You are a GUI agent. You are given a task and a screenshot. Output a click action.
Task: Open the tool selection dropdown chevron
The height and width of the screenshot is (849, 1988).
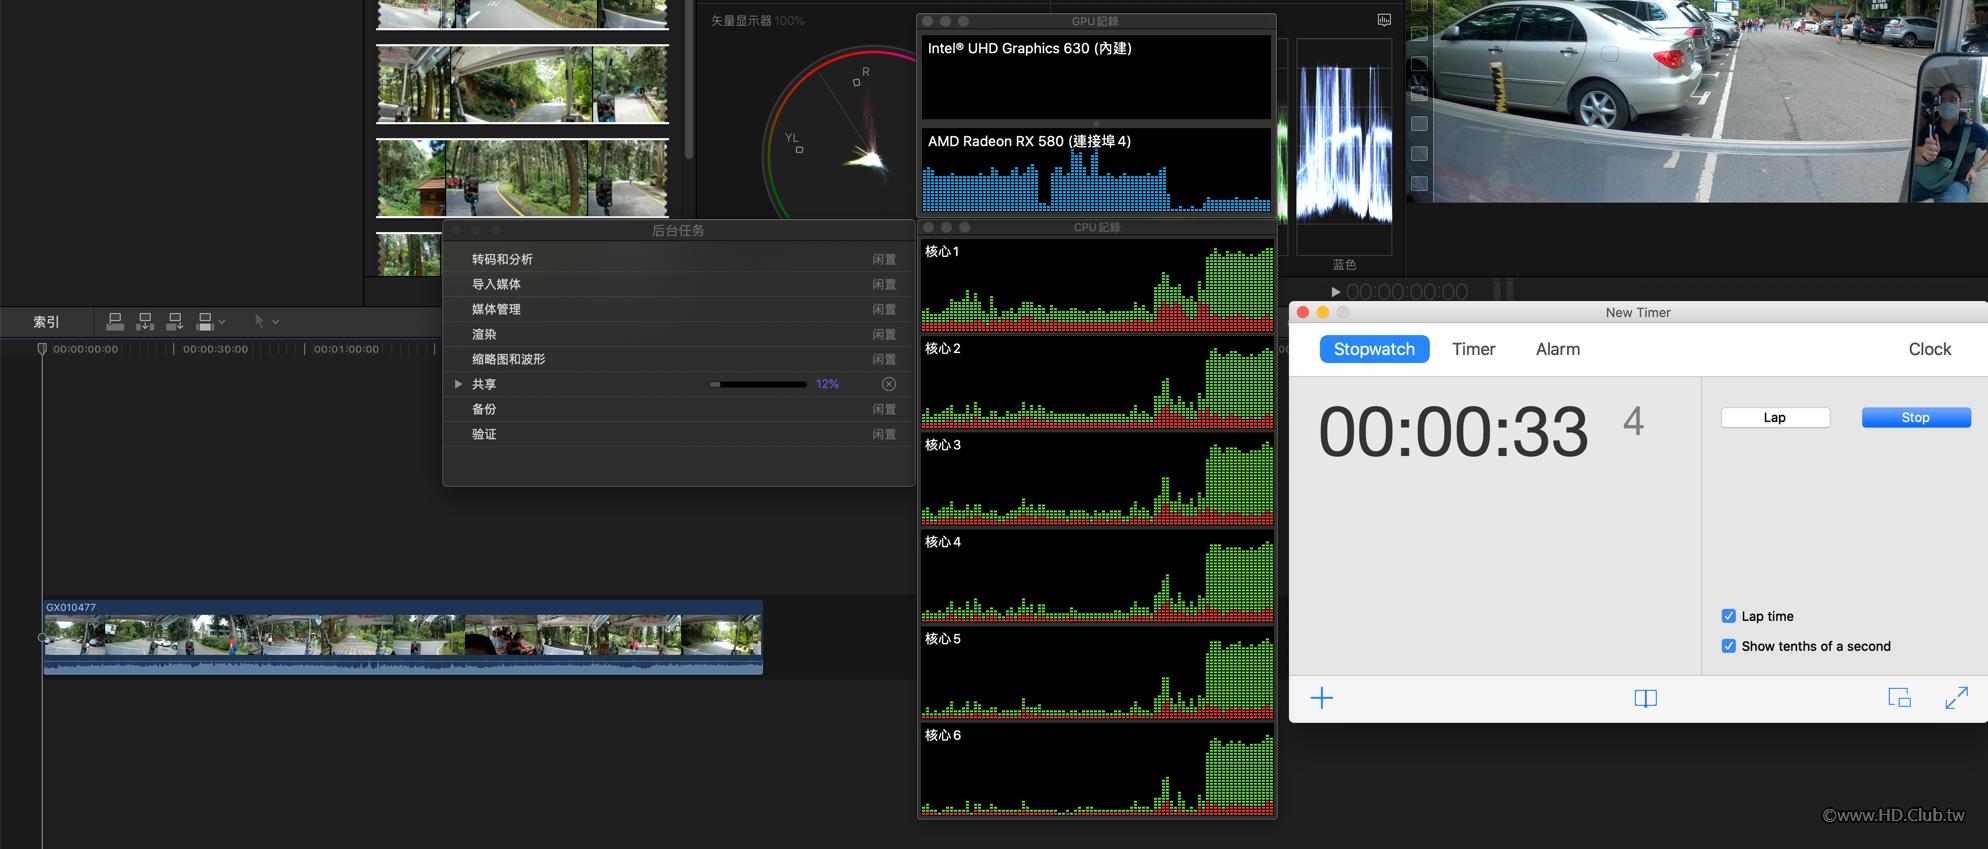276,322
